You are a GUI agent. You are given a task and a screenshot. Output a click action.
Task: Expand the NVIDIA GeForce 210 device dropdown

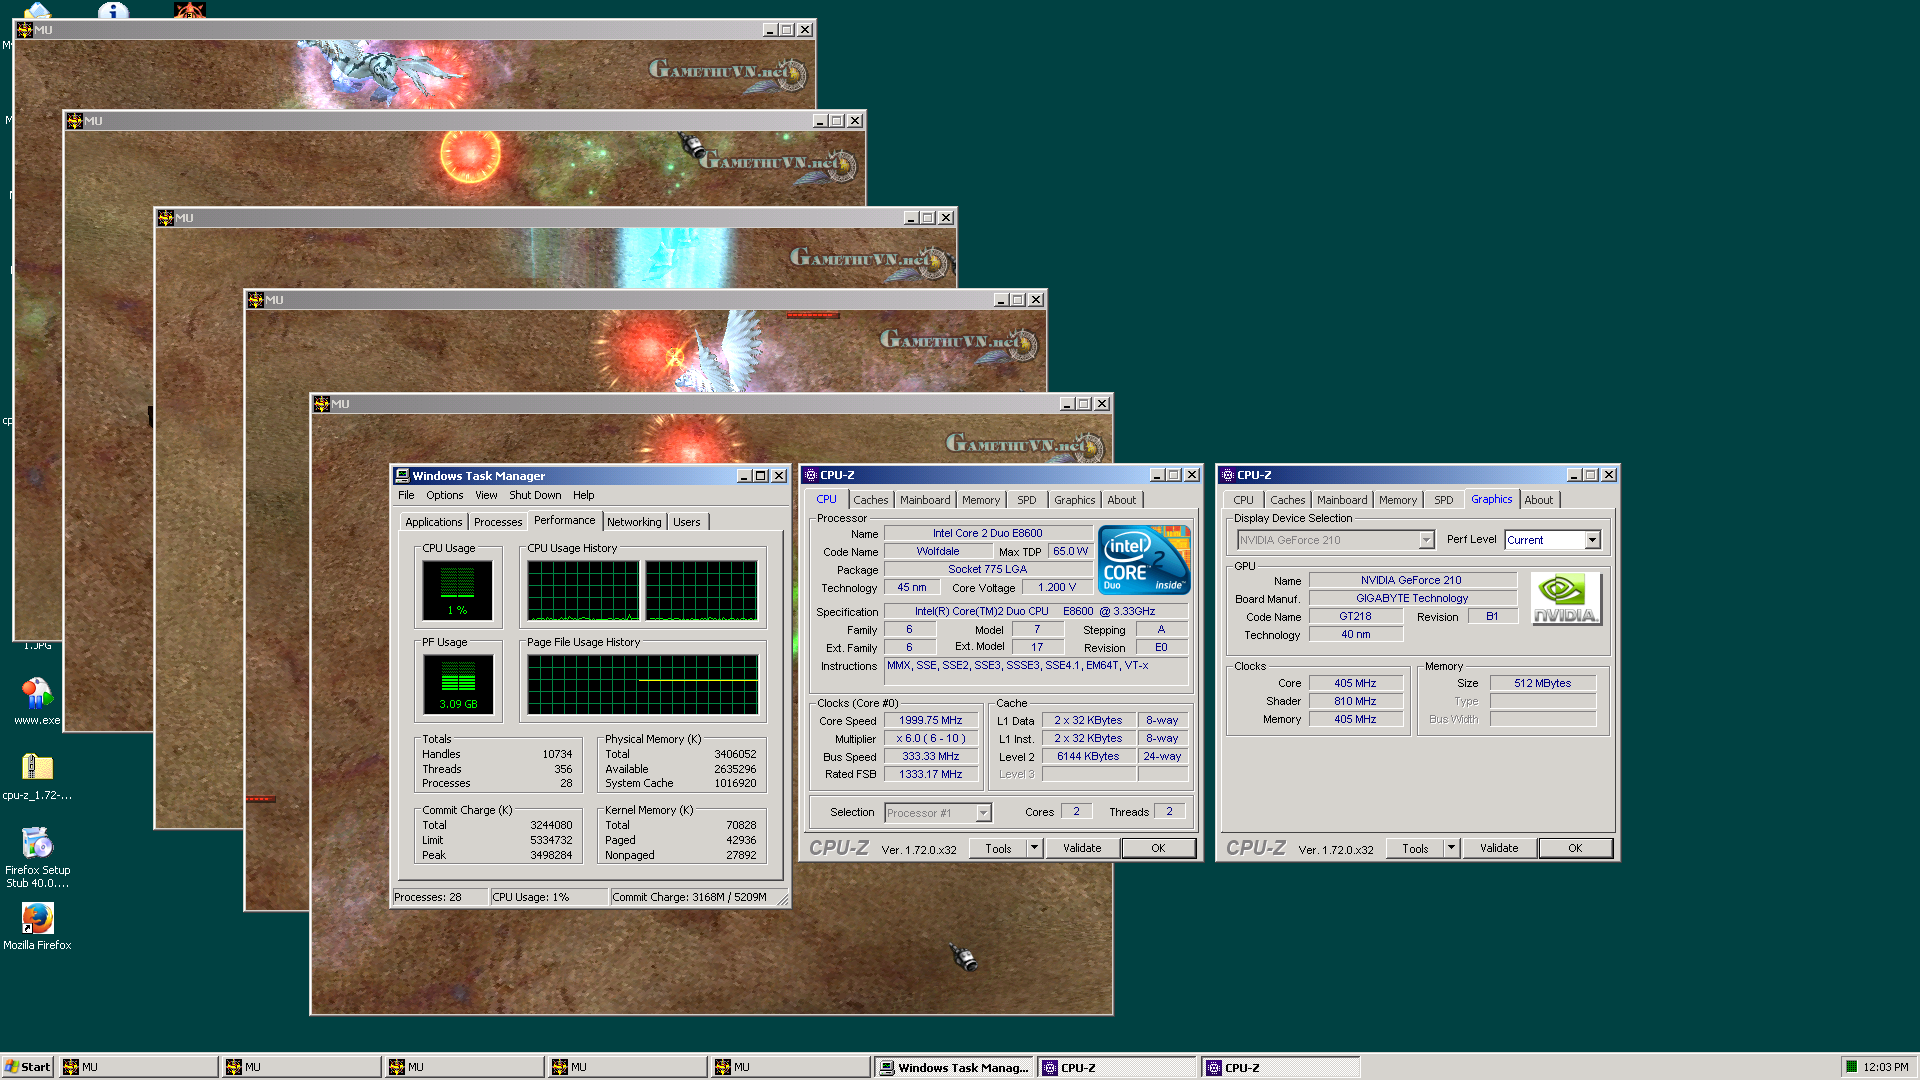pyautogui.click(x=1426, y=540)
